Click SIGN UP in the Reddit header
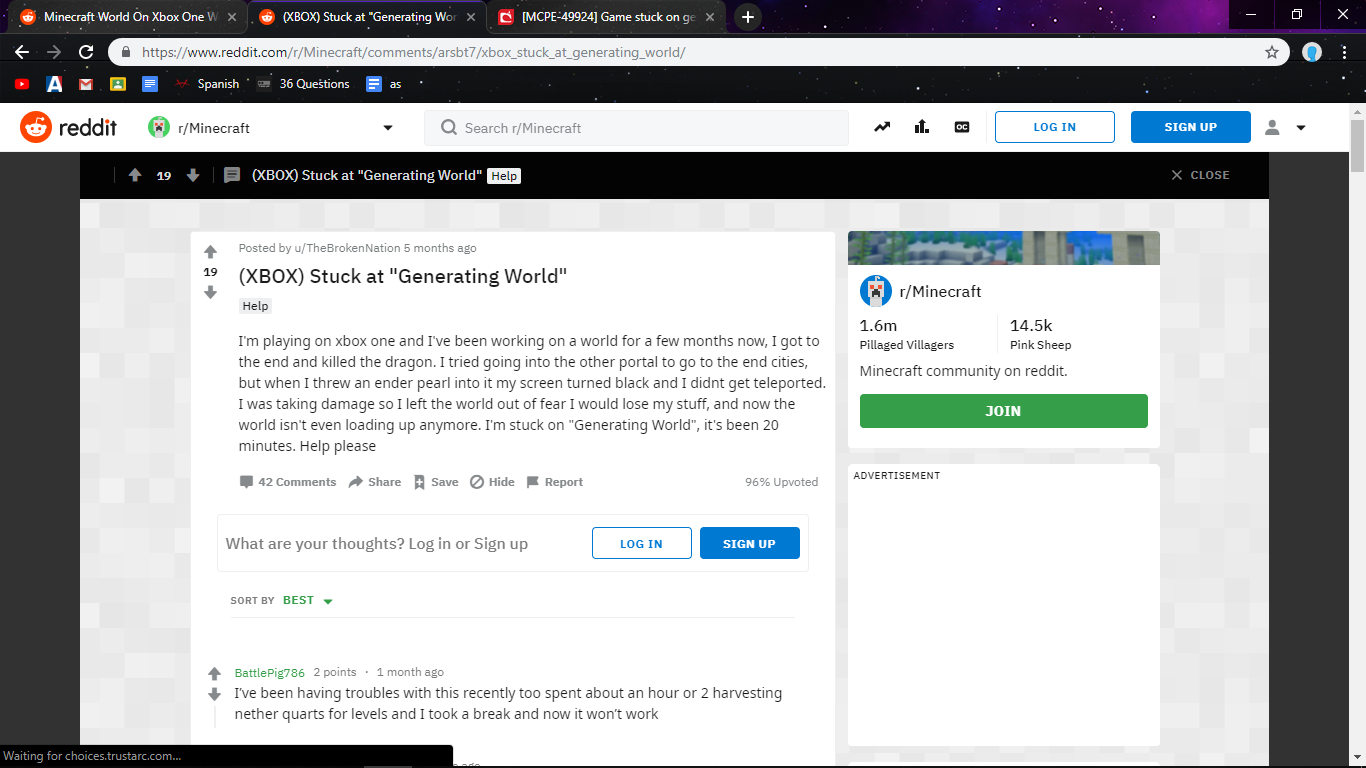This screenshot has height=768, width=1366. (1191, 127)
